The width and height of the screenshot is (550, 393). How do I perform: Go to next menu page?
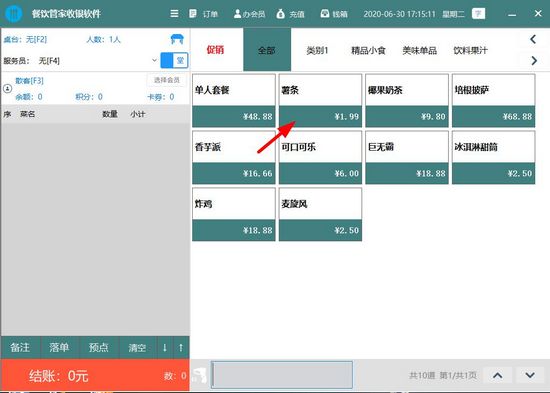click(530, 375)
